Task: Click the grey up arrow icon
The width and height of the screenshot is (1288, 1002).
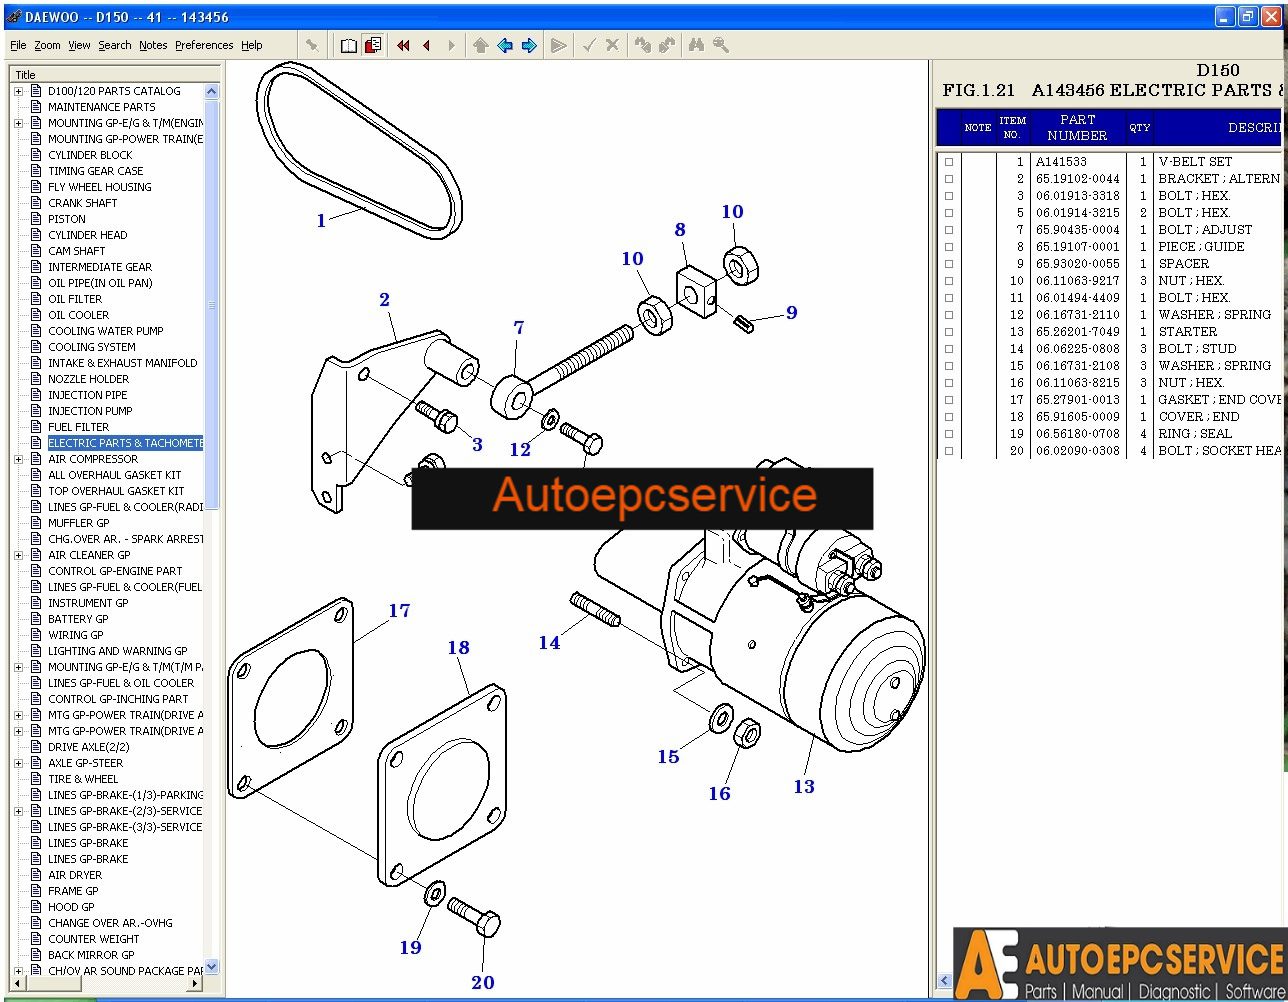Action: point(481,45)
